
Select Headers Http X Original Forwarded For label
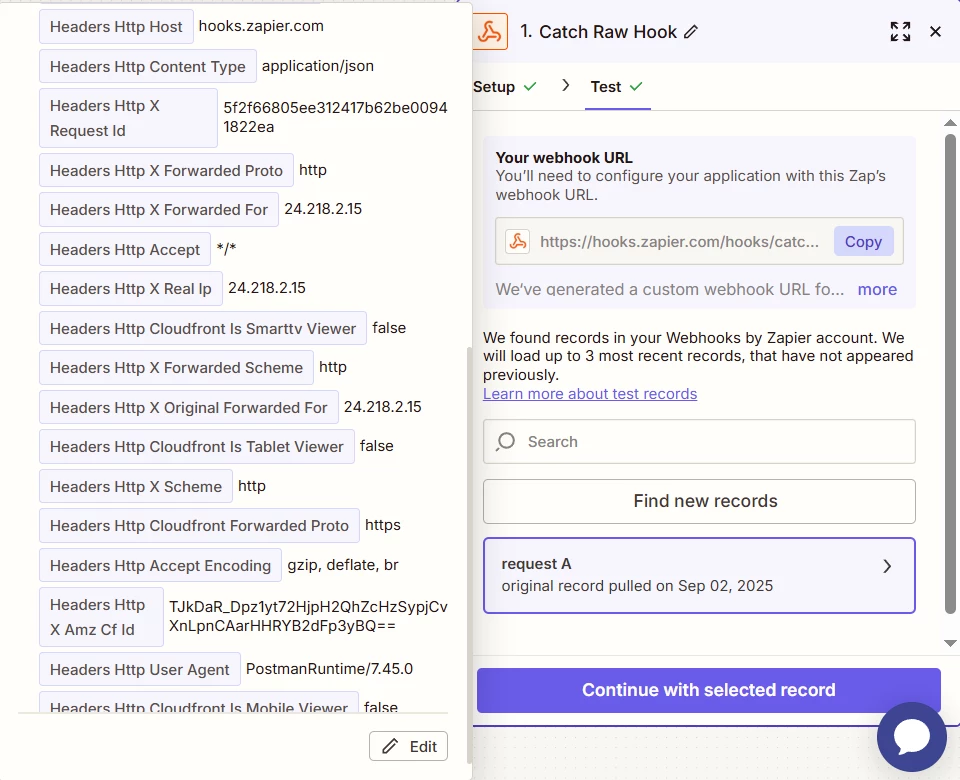(x=189, y=407)
